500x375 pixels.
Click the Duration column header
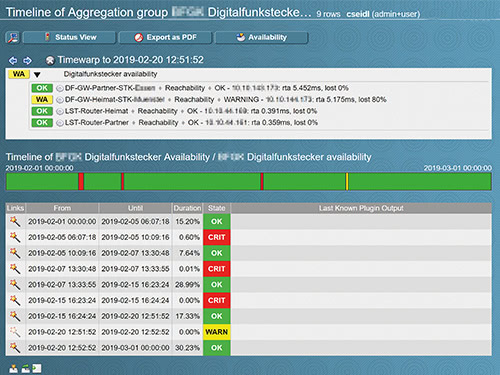click(x=187, y=208)
